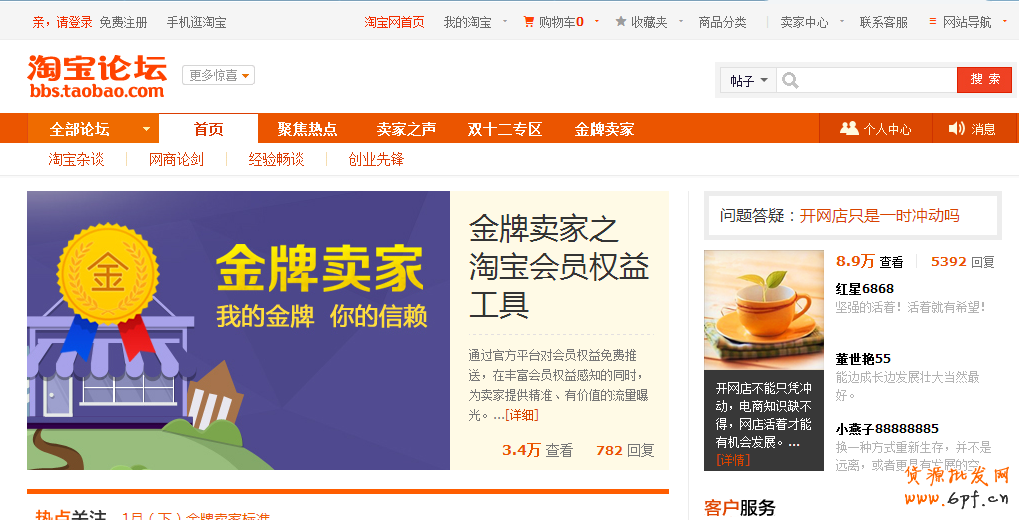This screenshot has height=520, width=1019.
Task: Click the magnifier icon in search box
Action: pyautogui.click(x=790, y=81)
